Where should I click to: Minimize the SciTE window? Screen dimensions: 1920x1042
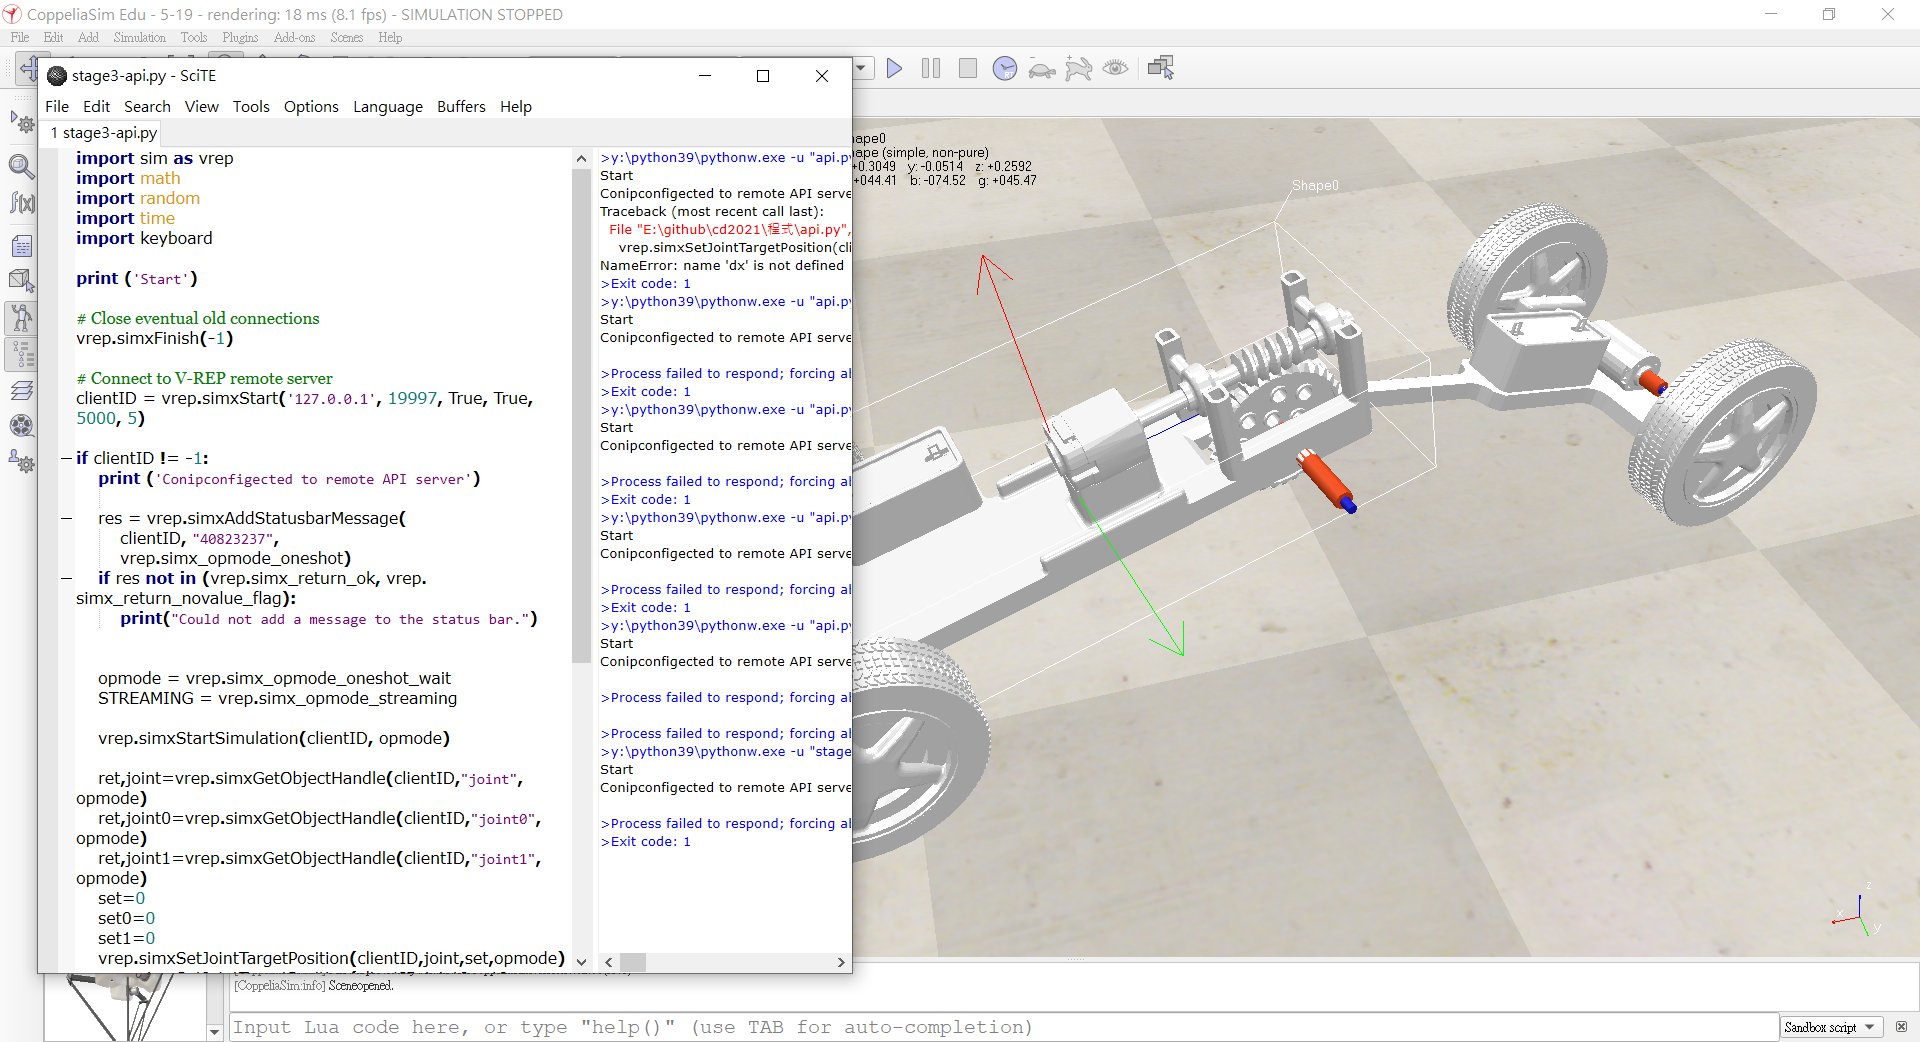click(705, 76)
